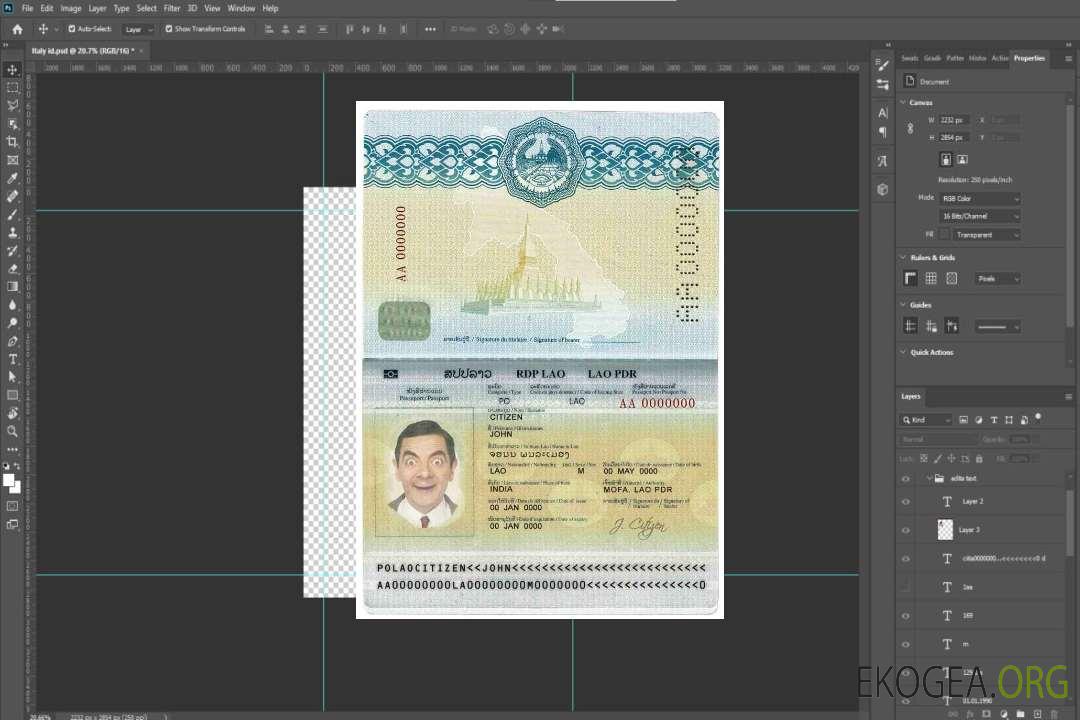Open the guide line style dropdown

pyautogui.click(x=998, y=327)
